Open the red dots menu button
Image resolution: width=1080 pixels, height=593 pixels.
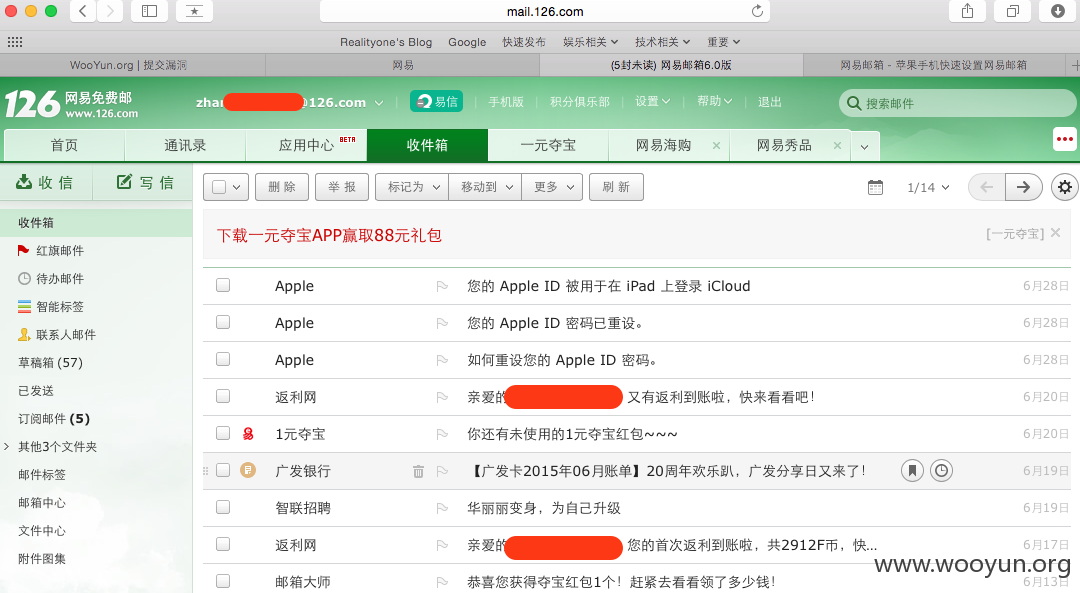pyautogui.click(x=1065, y=139)
